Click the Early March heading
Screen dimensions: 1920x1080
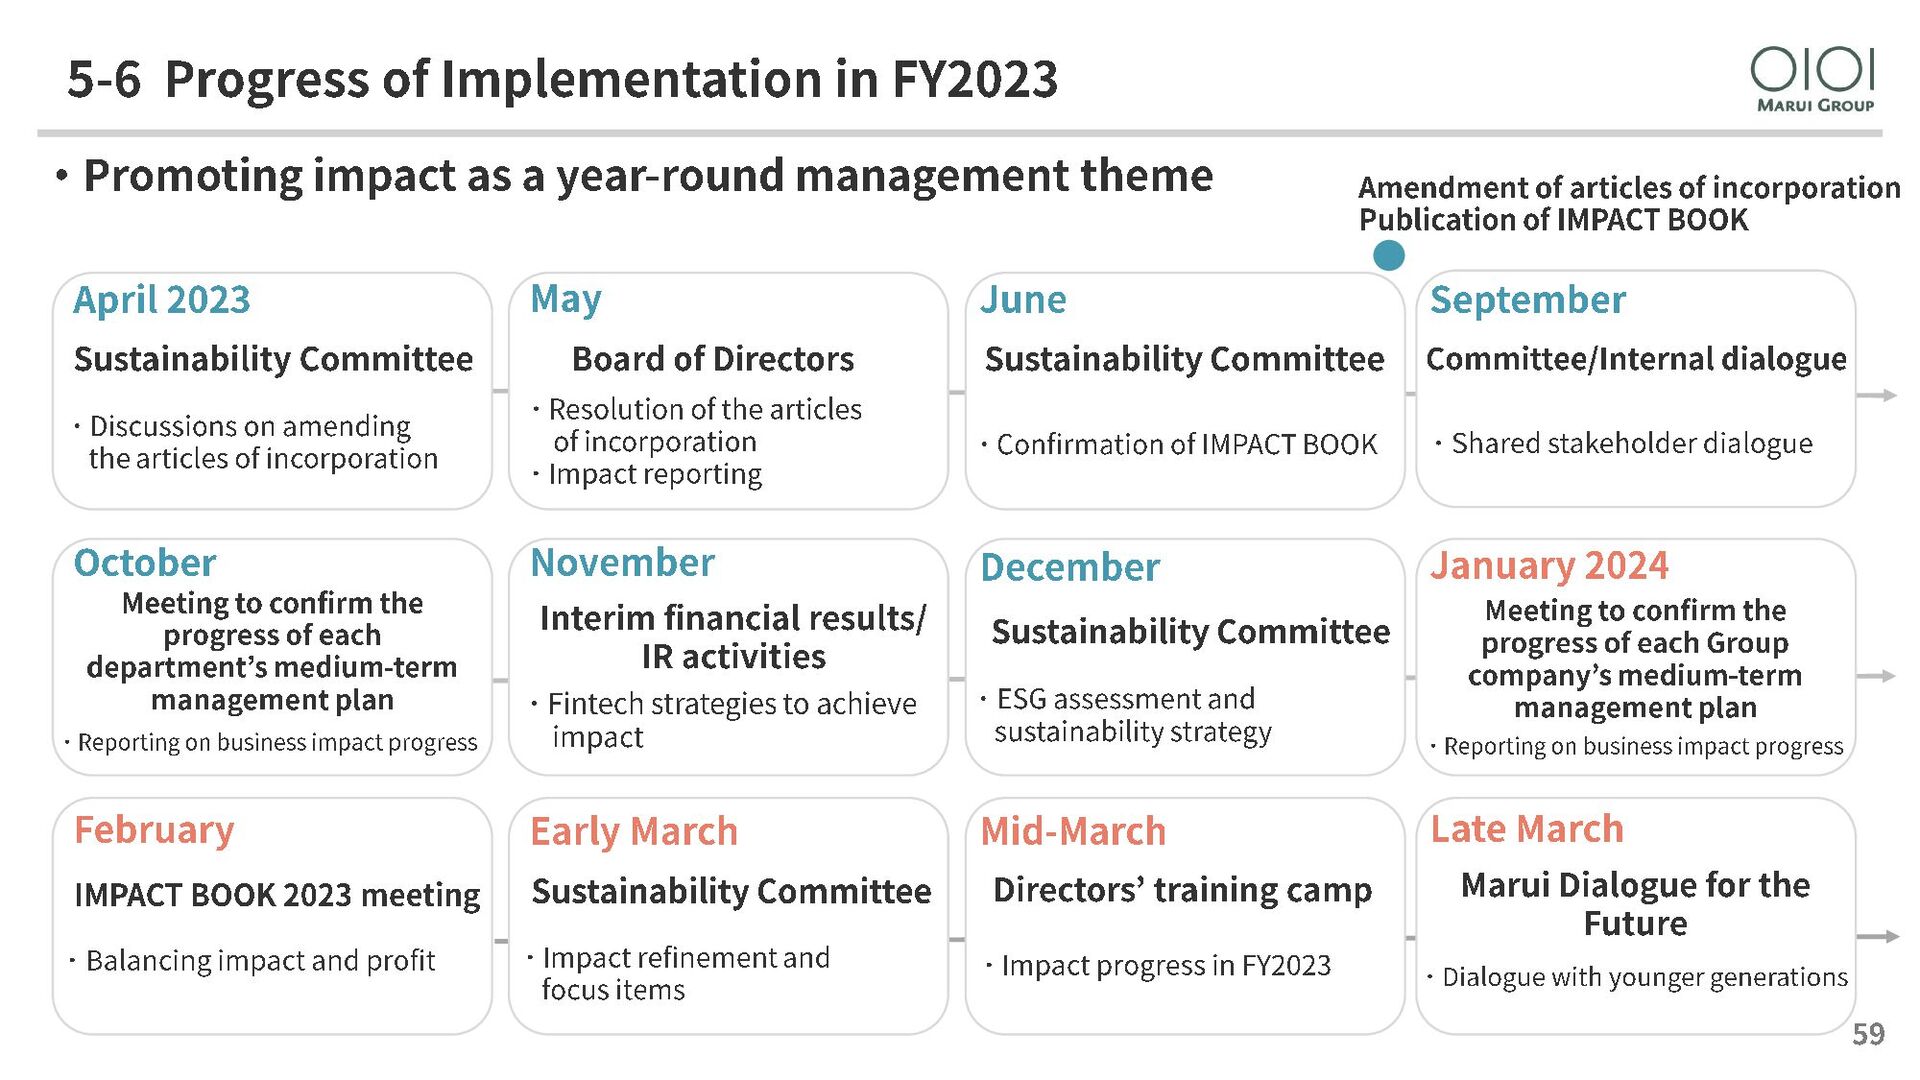[634, 832]
